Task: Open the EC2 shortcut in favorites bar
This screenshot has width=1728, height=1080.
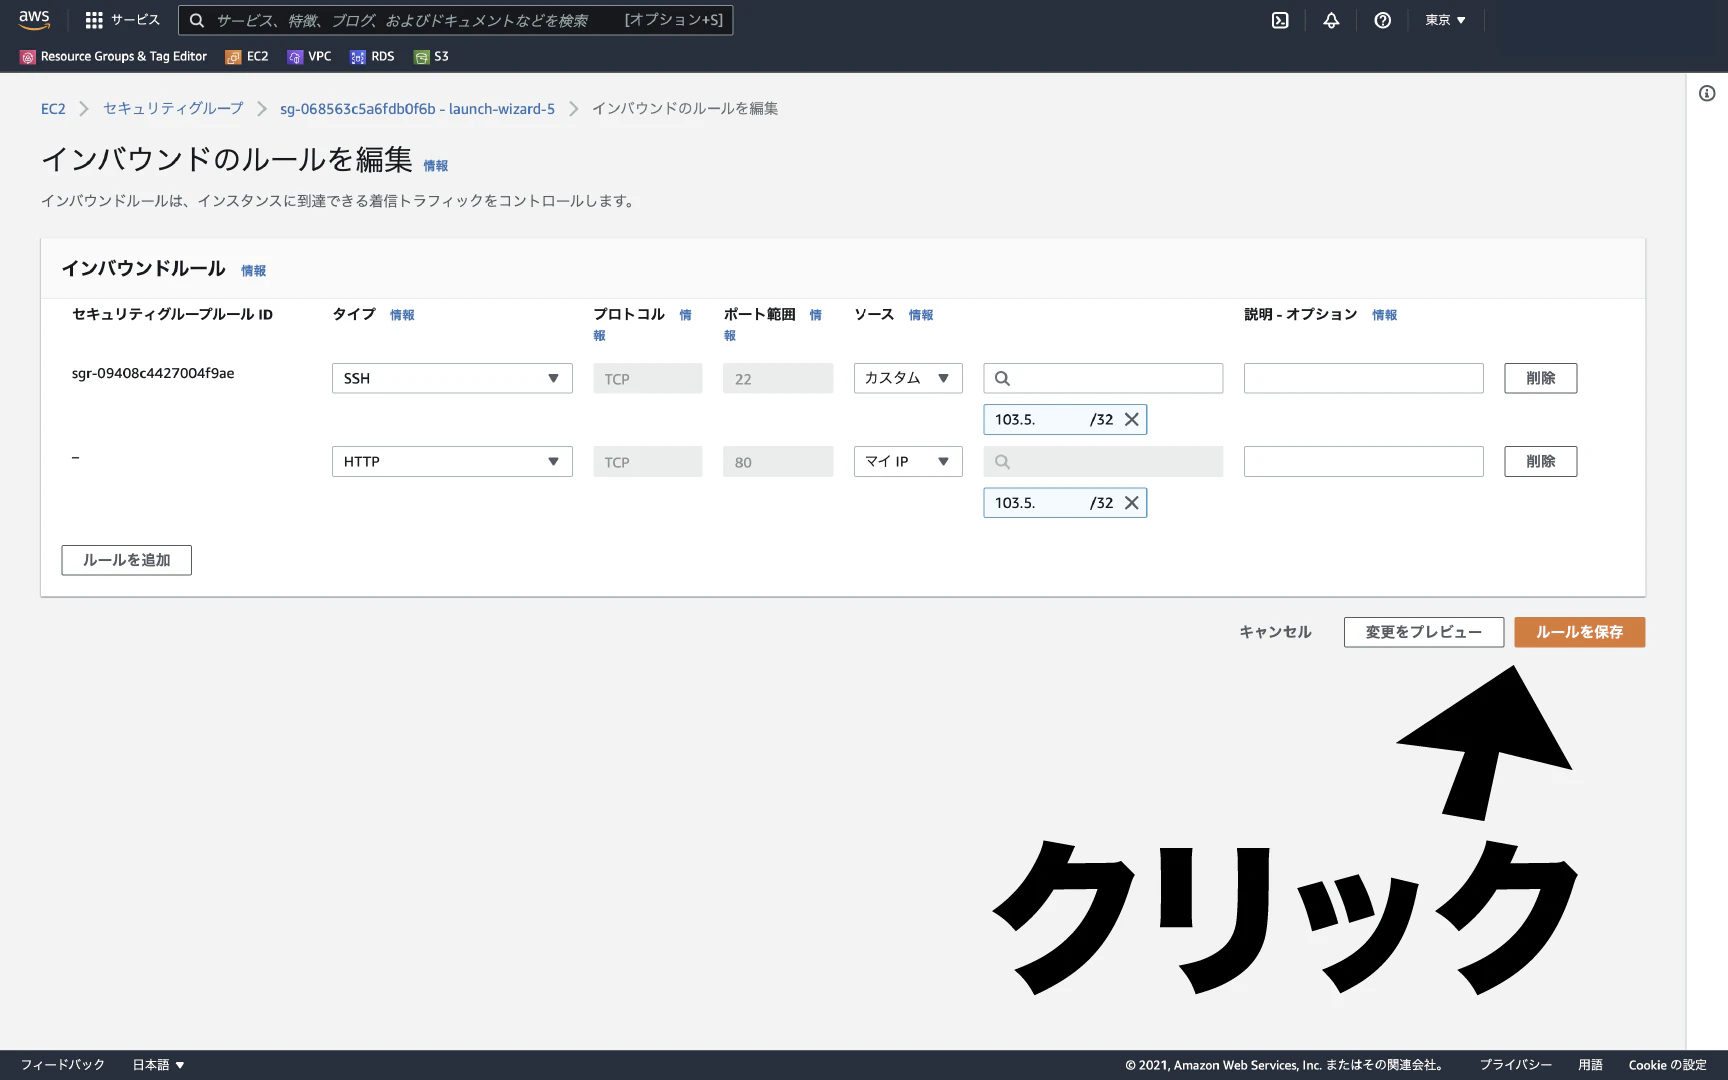Action: click(247, 57)
